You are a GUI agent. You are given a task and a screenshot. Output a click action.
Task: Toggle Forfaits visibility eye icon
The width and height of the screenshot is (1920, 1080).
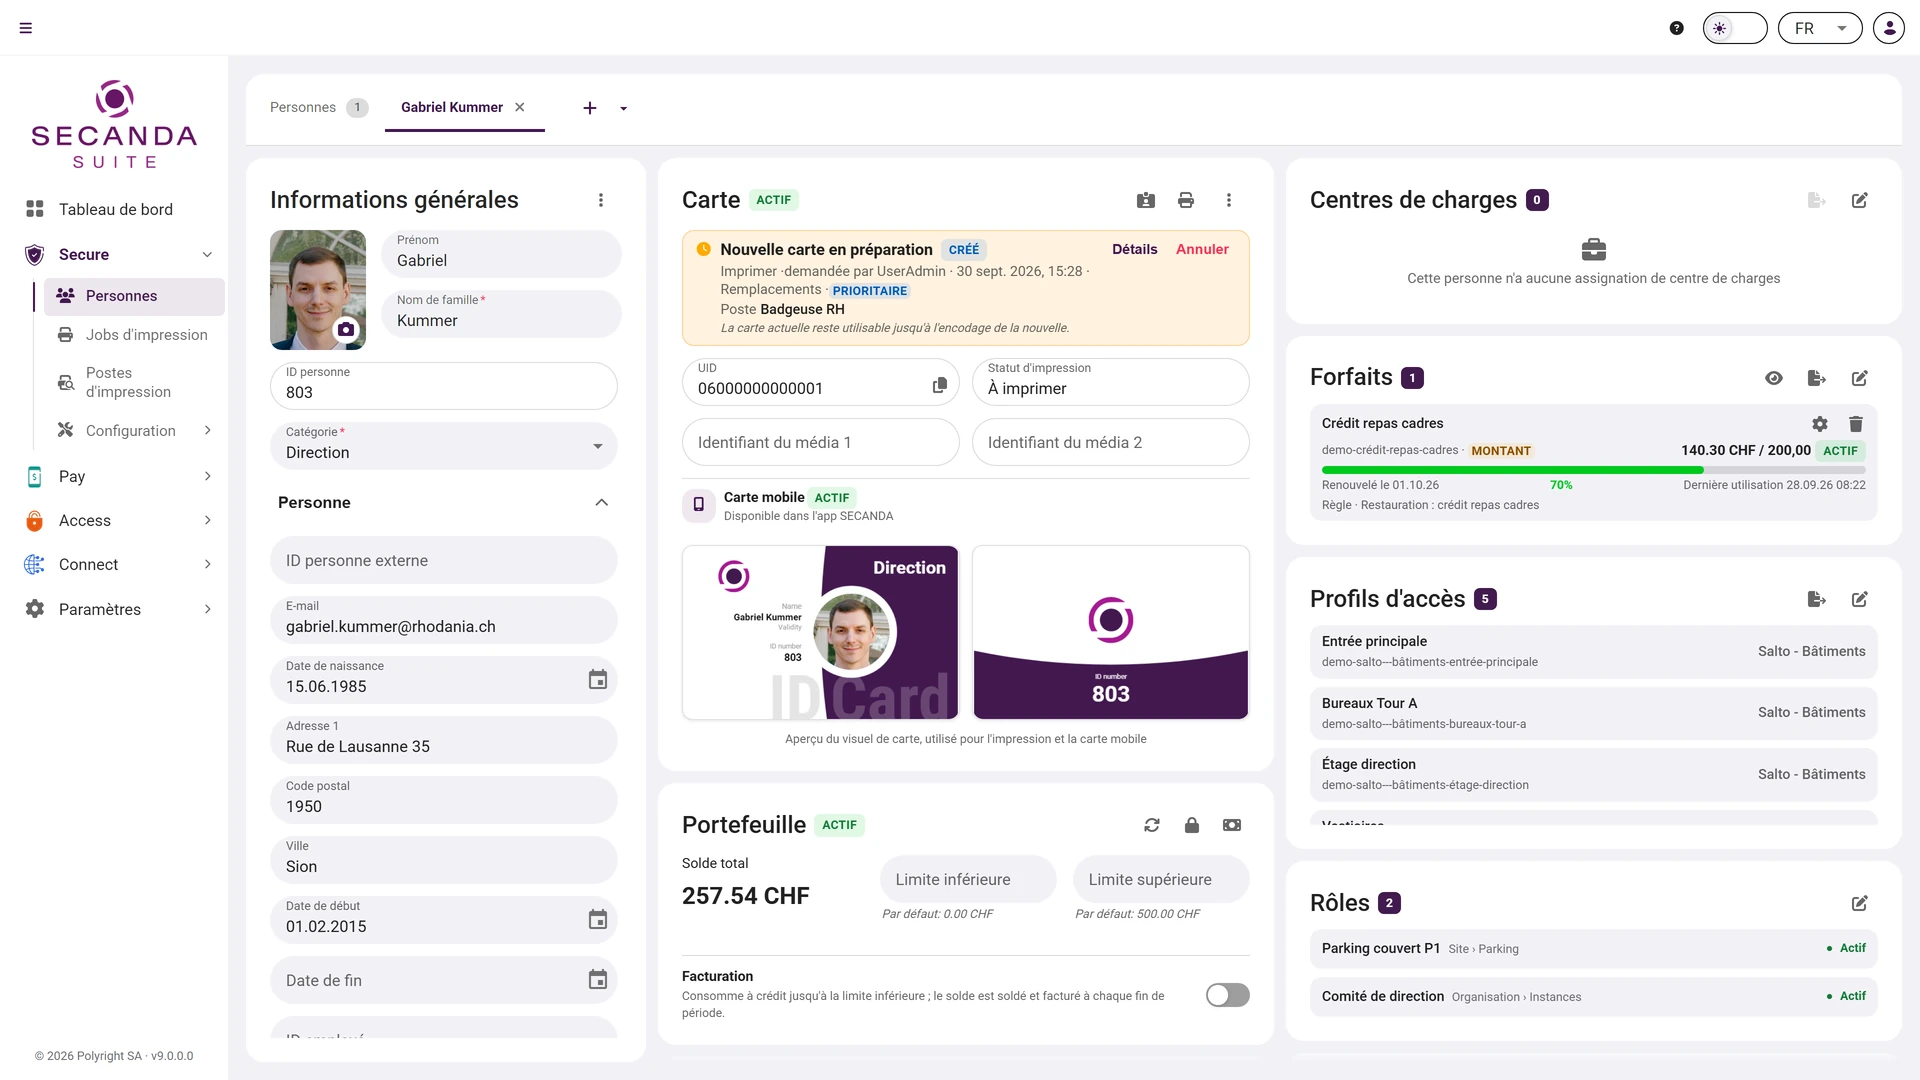1774,378
